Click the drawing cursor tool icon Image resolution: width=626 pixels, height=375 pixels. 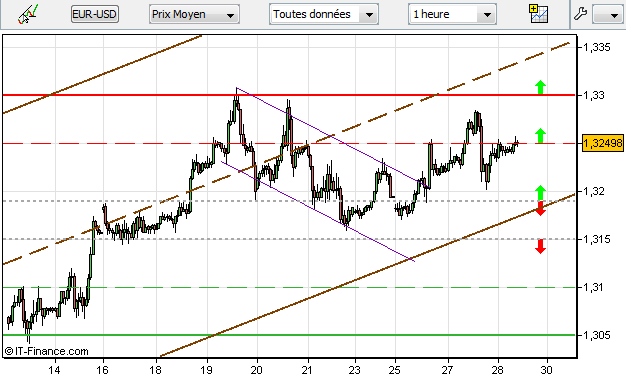pyautogui.click(x=28, y=14)
